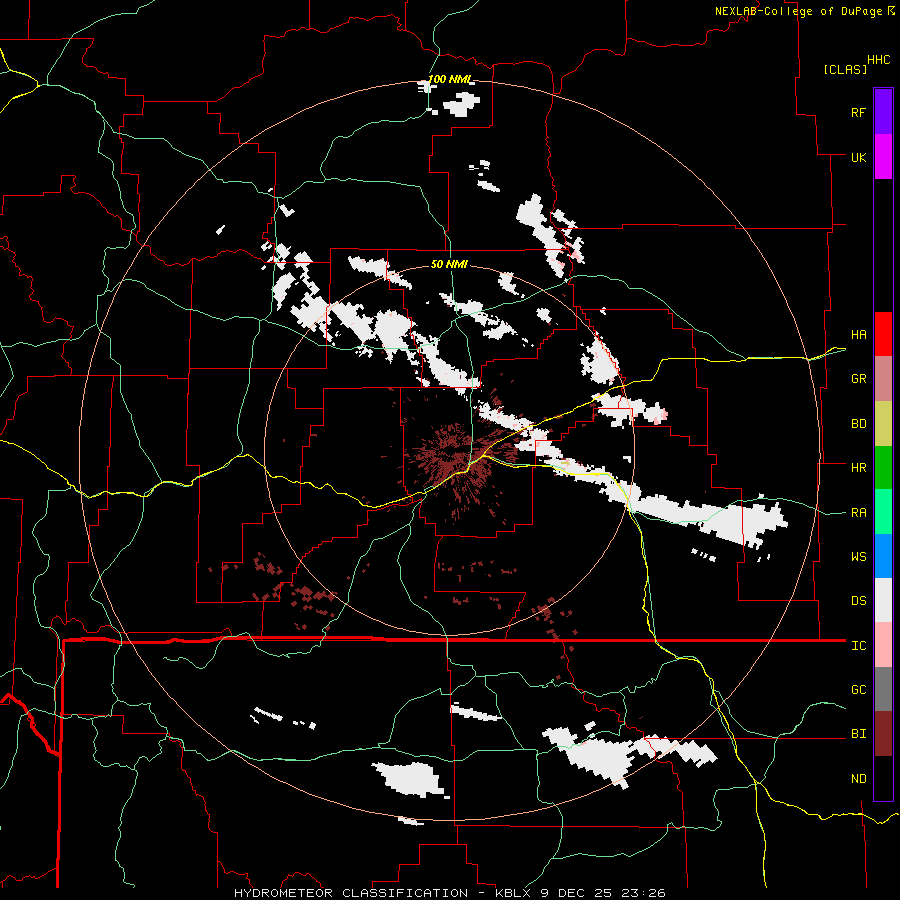The width and height of the screenshot is (900, 900).
Task: Click the "[CLAS]" units label
Action: [845, 69]
